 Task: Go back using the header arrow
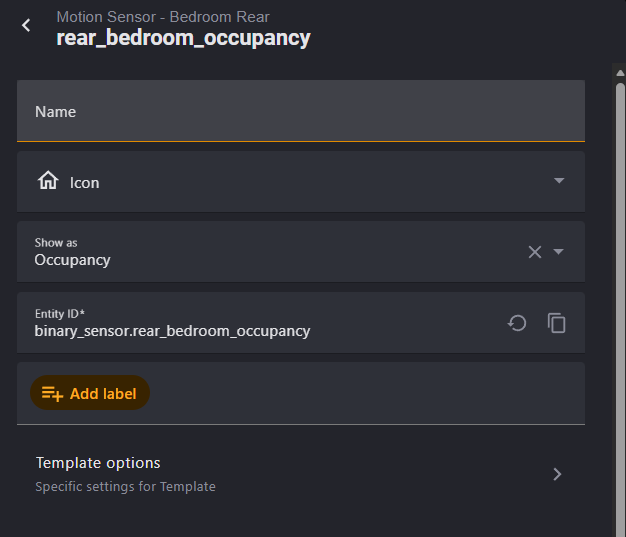(27, 26)
